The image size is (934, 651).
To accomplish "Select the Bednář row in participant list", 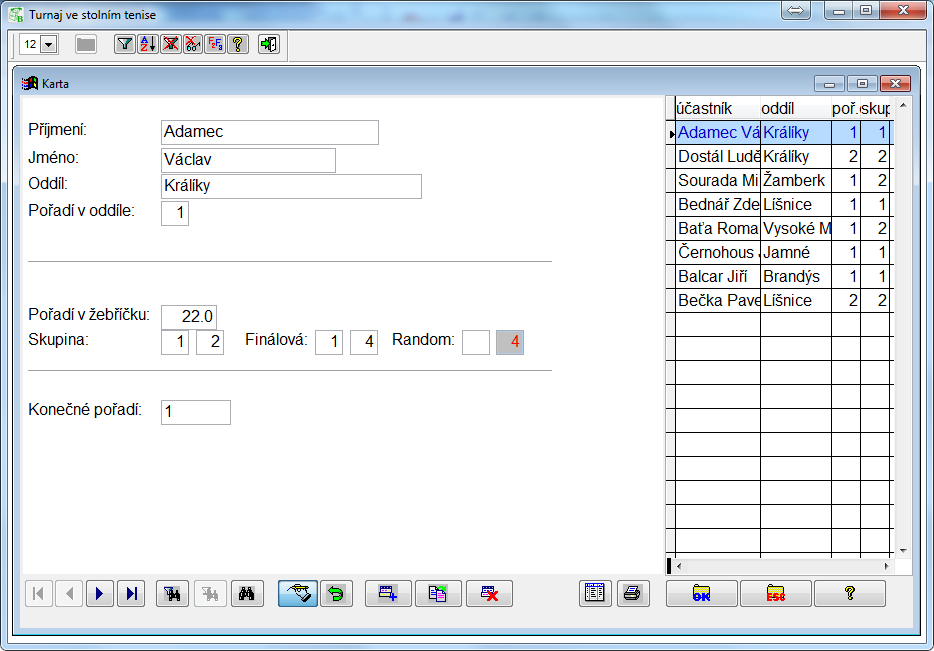I will coord(718,205).
